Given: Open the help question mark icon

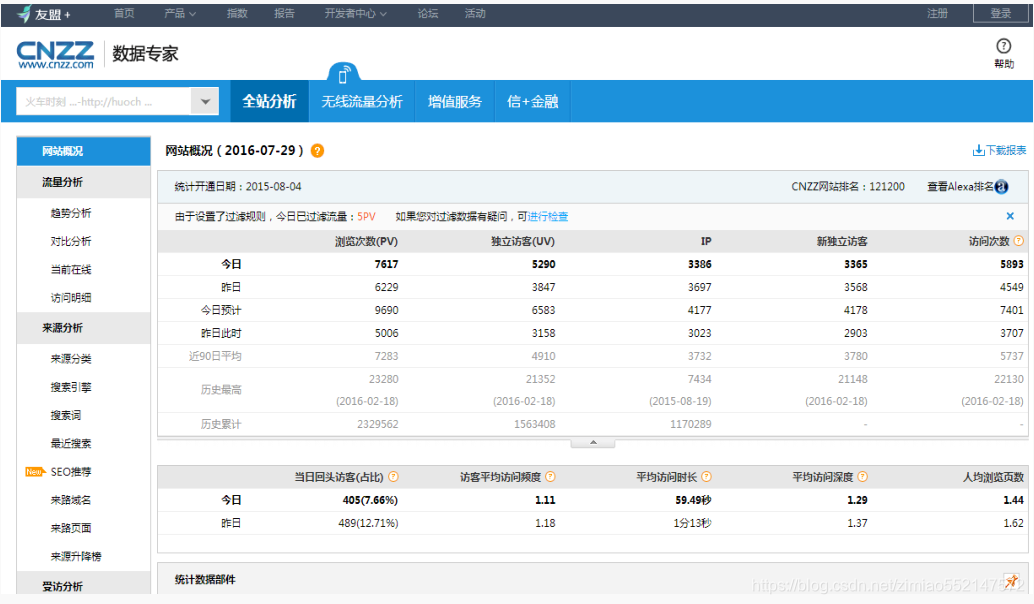Looking at the screenshot, I should tap(1003, 45).
